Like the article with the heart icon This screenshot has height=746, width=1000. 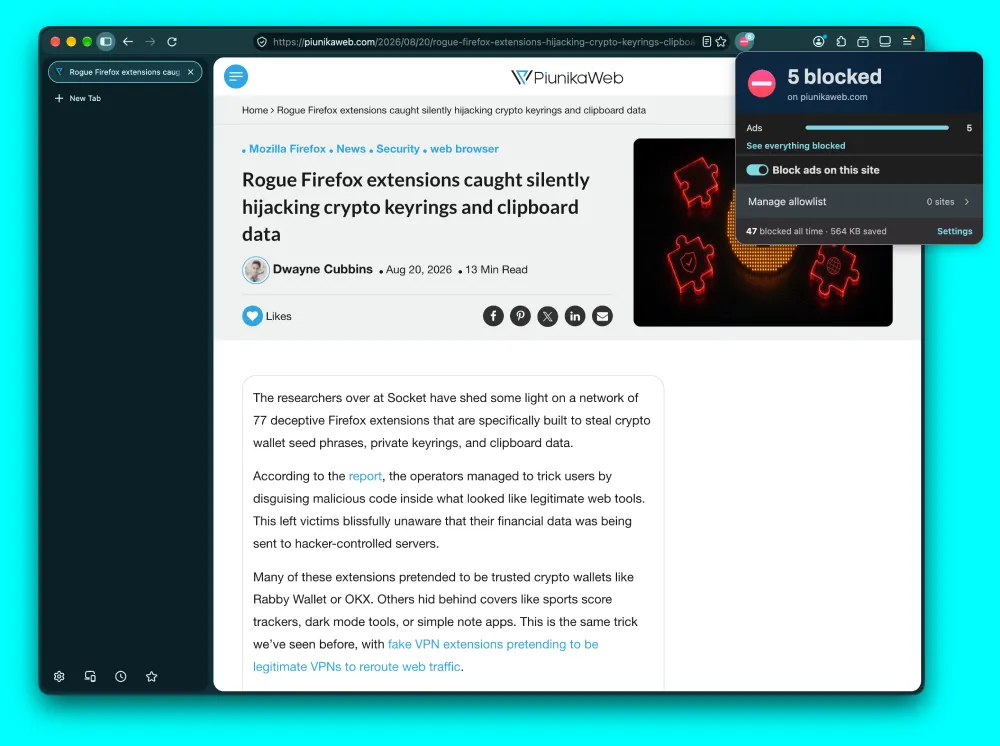point(253,316)
